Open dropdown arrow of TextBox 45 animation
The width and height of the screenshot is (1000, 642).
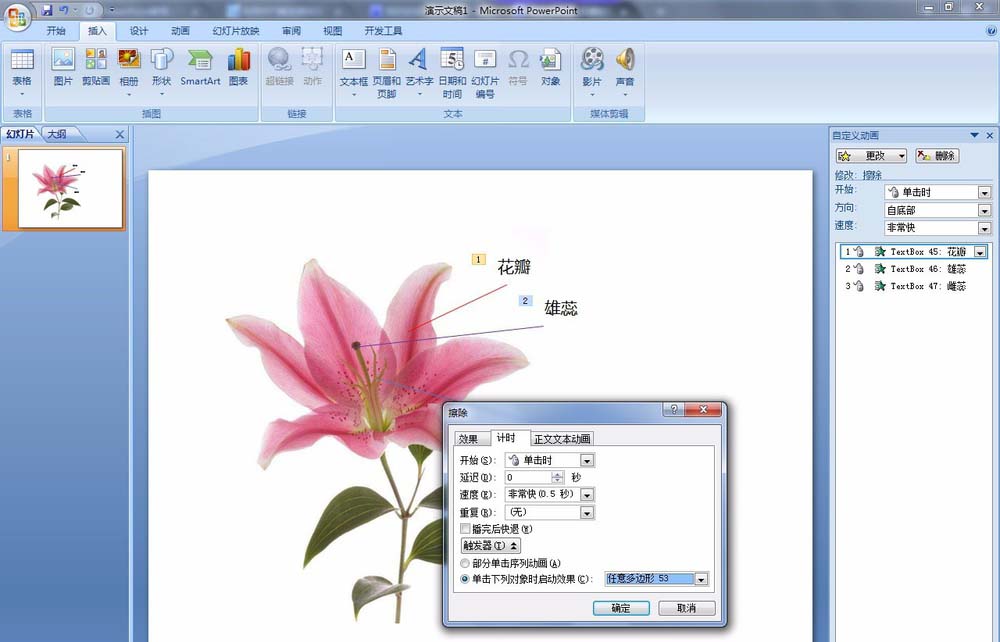click(980, 252)
